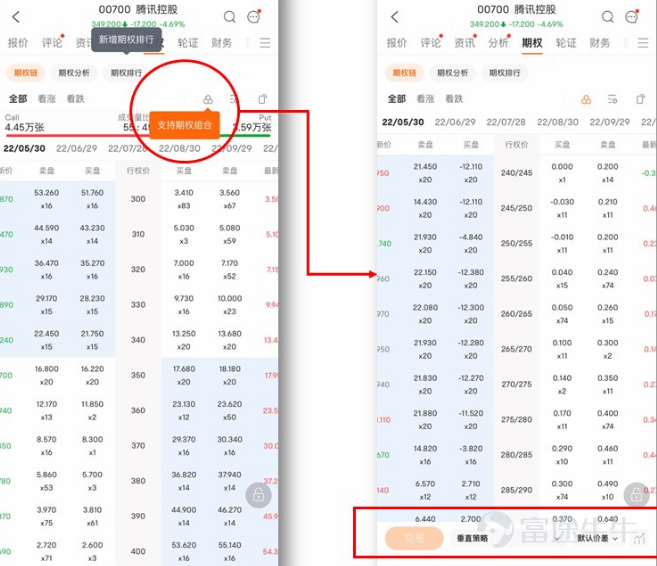Open messages bubble icon on left screen
657x566 pixels.
(x=254, y=17)
